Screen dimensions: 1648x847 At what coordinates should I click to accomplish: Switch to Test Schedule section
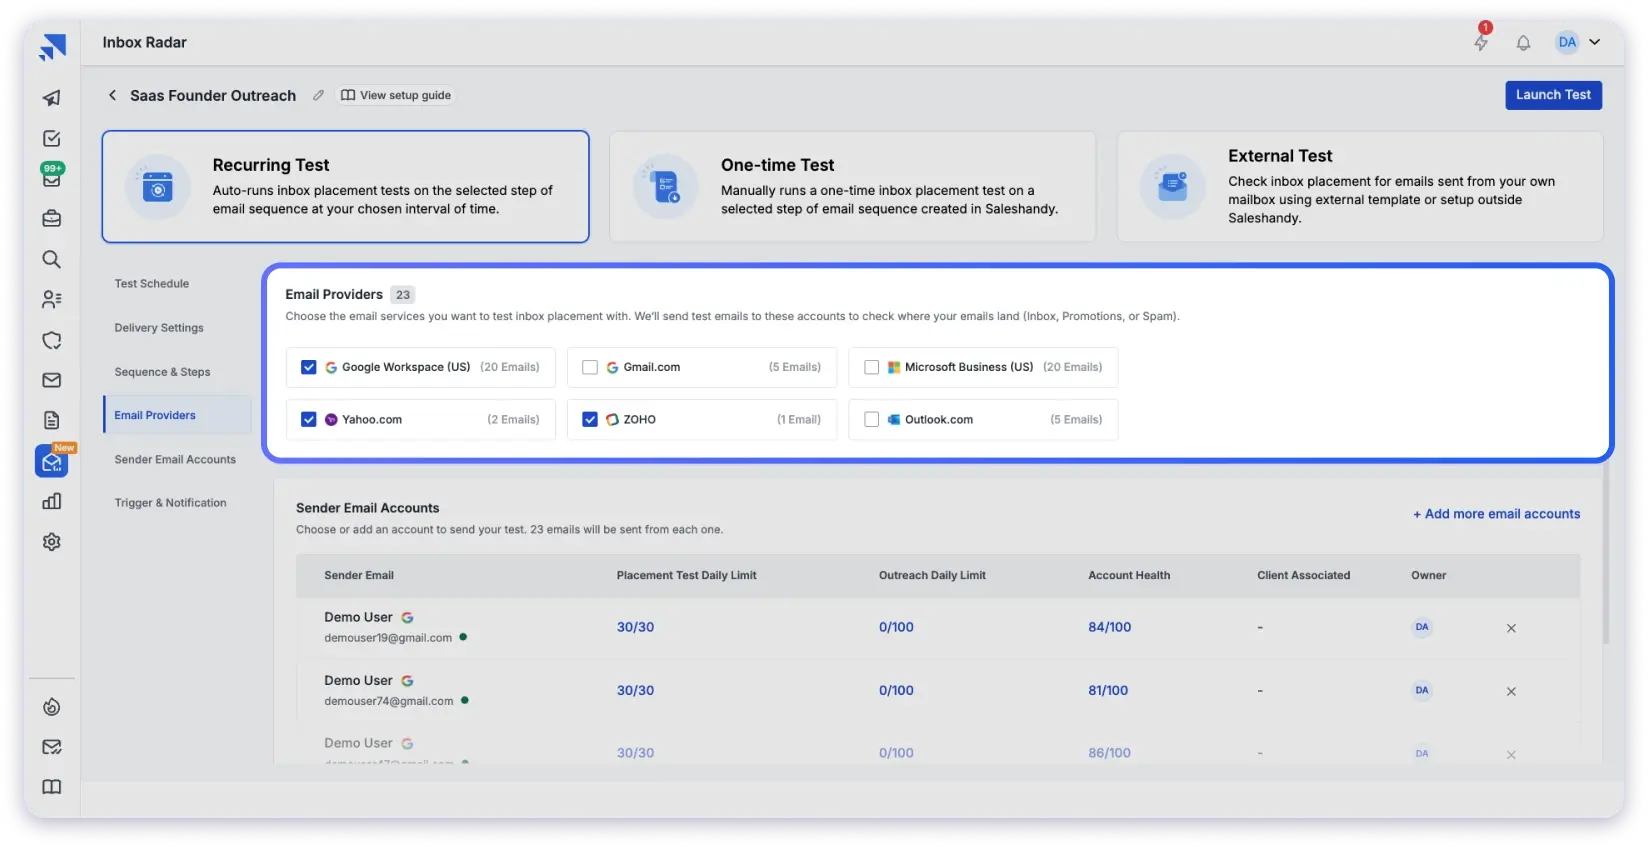[152, 284]
